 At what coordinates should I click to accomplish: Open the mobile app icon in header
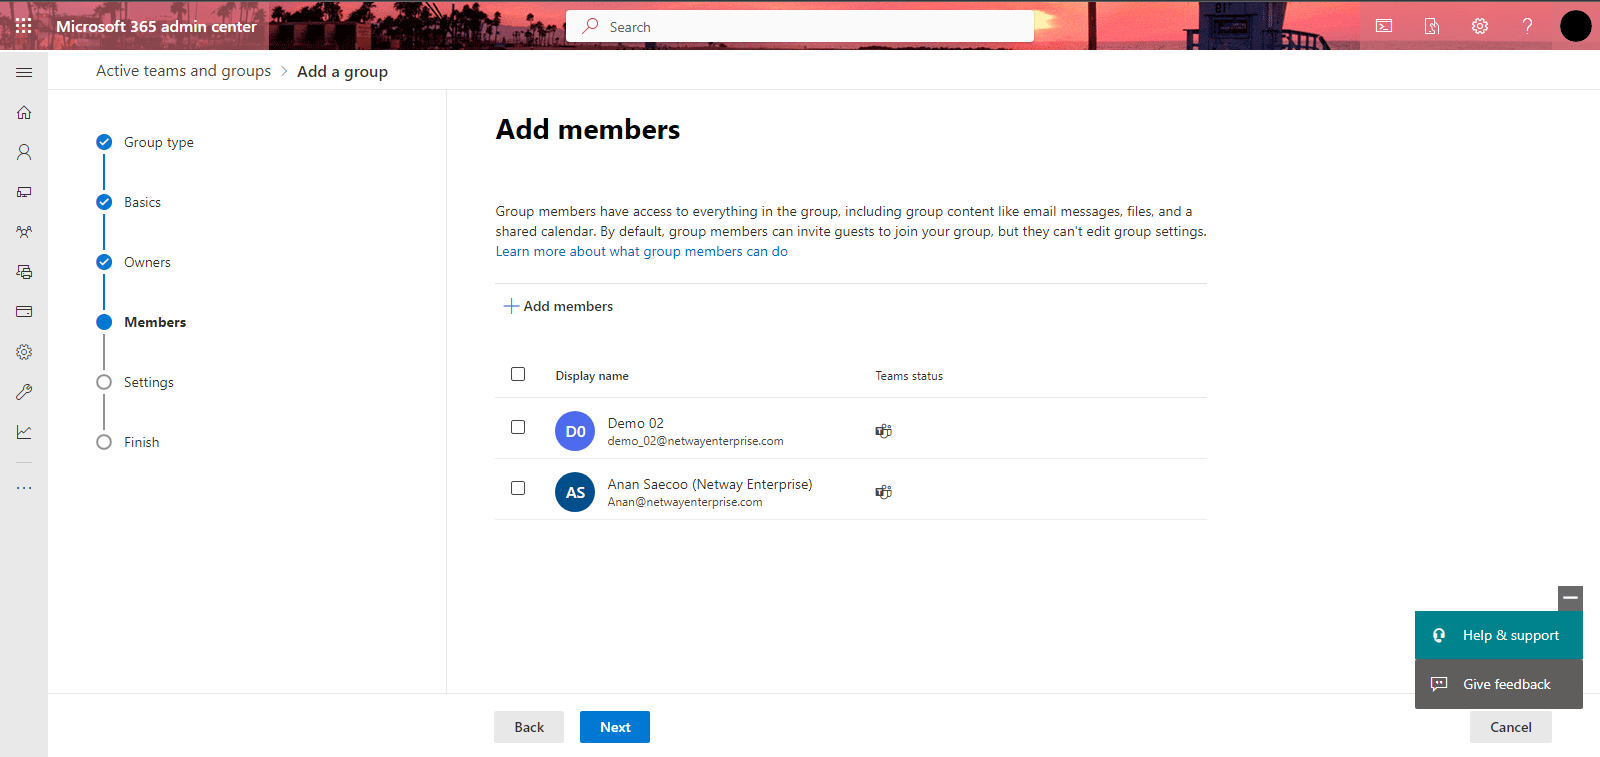(1432, 26)
